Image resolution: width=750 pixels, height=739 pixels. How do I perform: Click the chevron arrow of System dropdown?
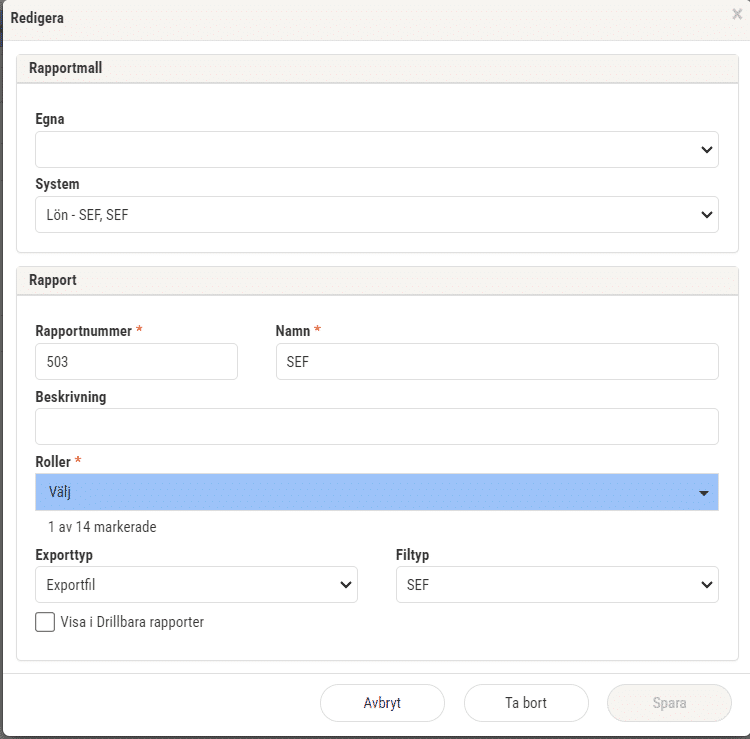pyautogui.click(x=706, y=215)
